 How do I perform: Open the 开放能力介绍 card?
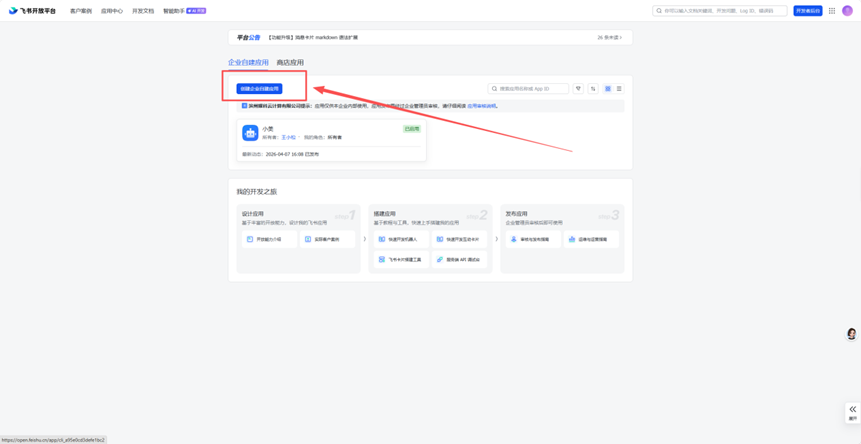pyautogui.click(x=269, y=239)
